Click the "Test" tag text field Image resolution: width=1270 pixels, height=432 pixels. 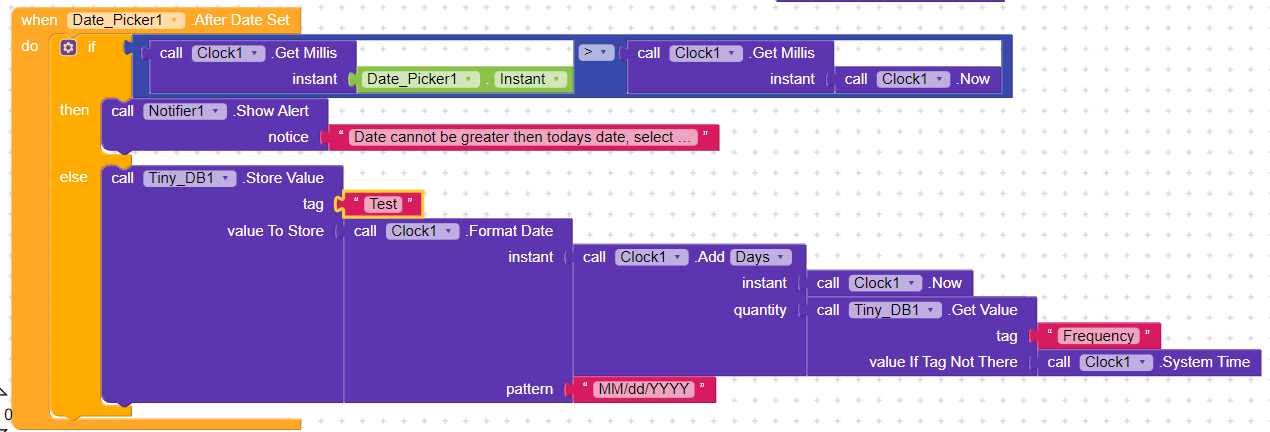[383, 204]
